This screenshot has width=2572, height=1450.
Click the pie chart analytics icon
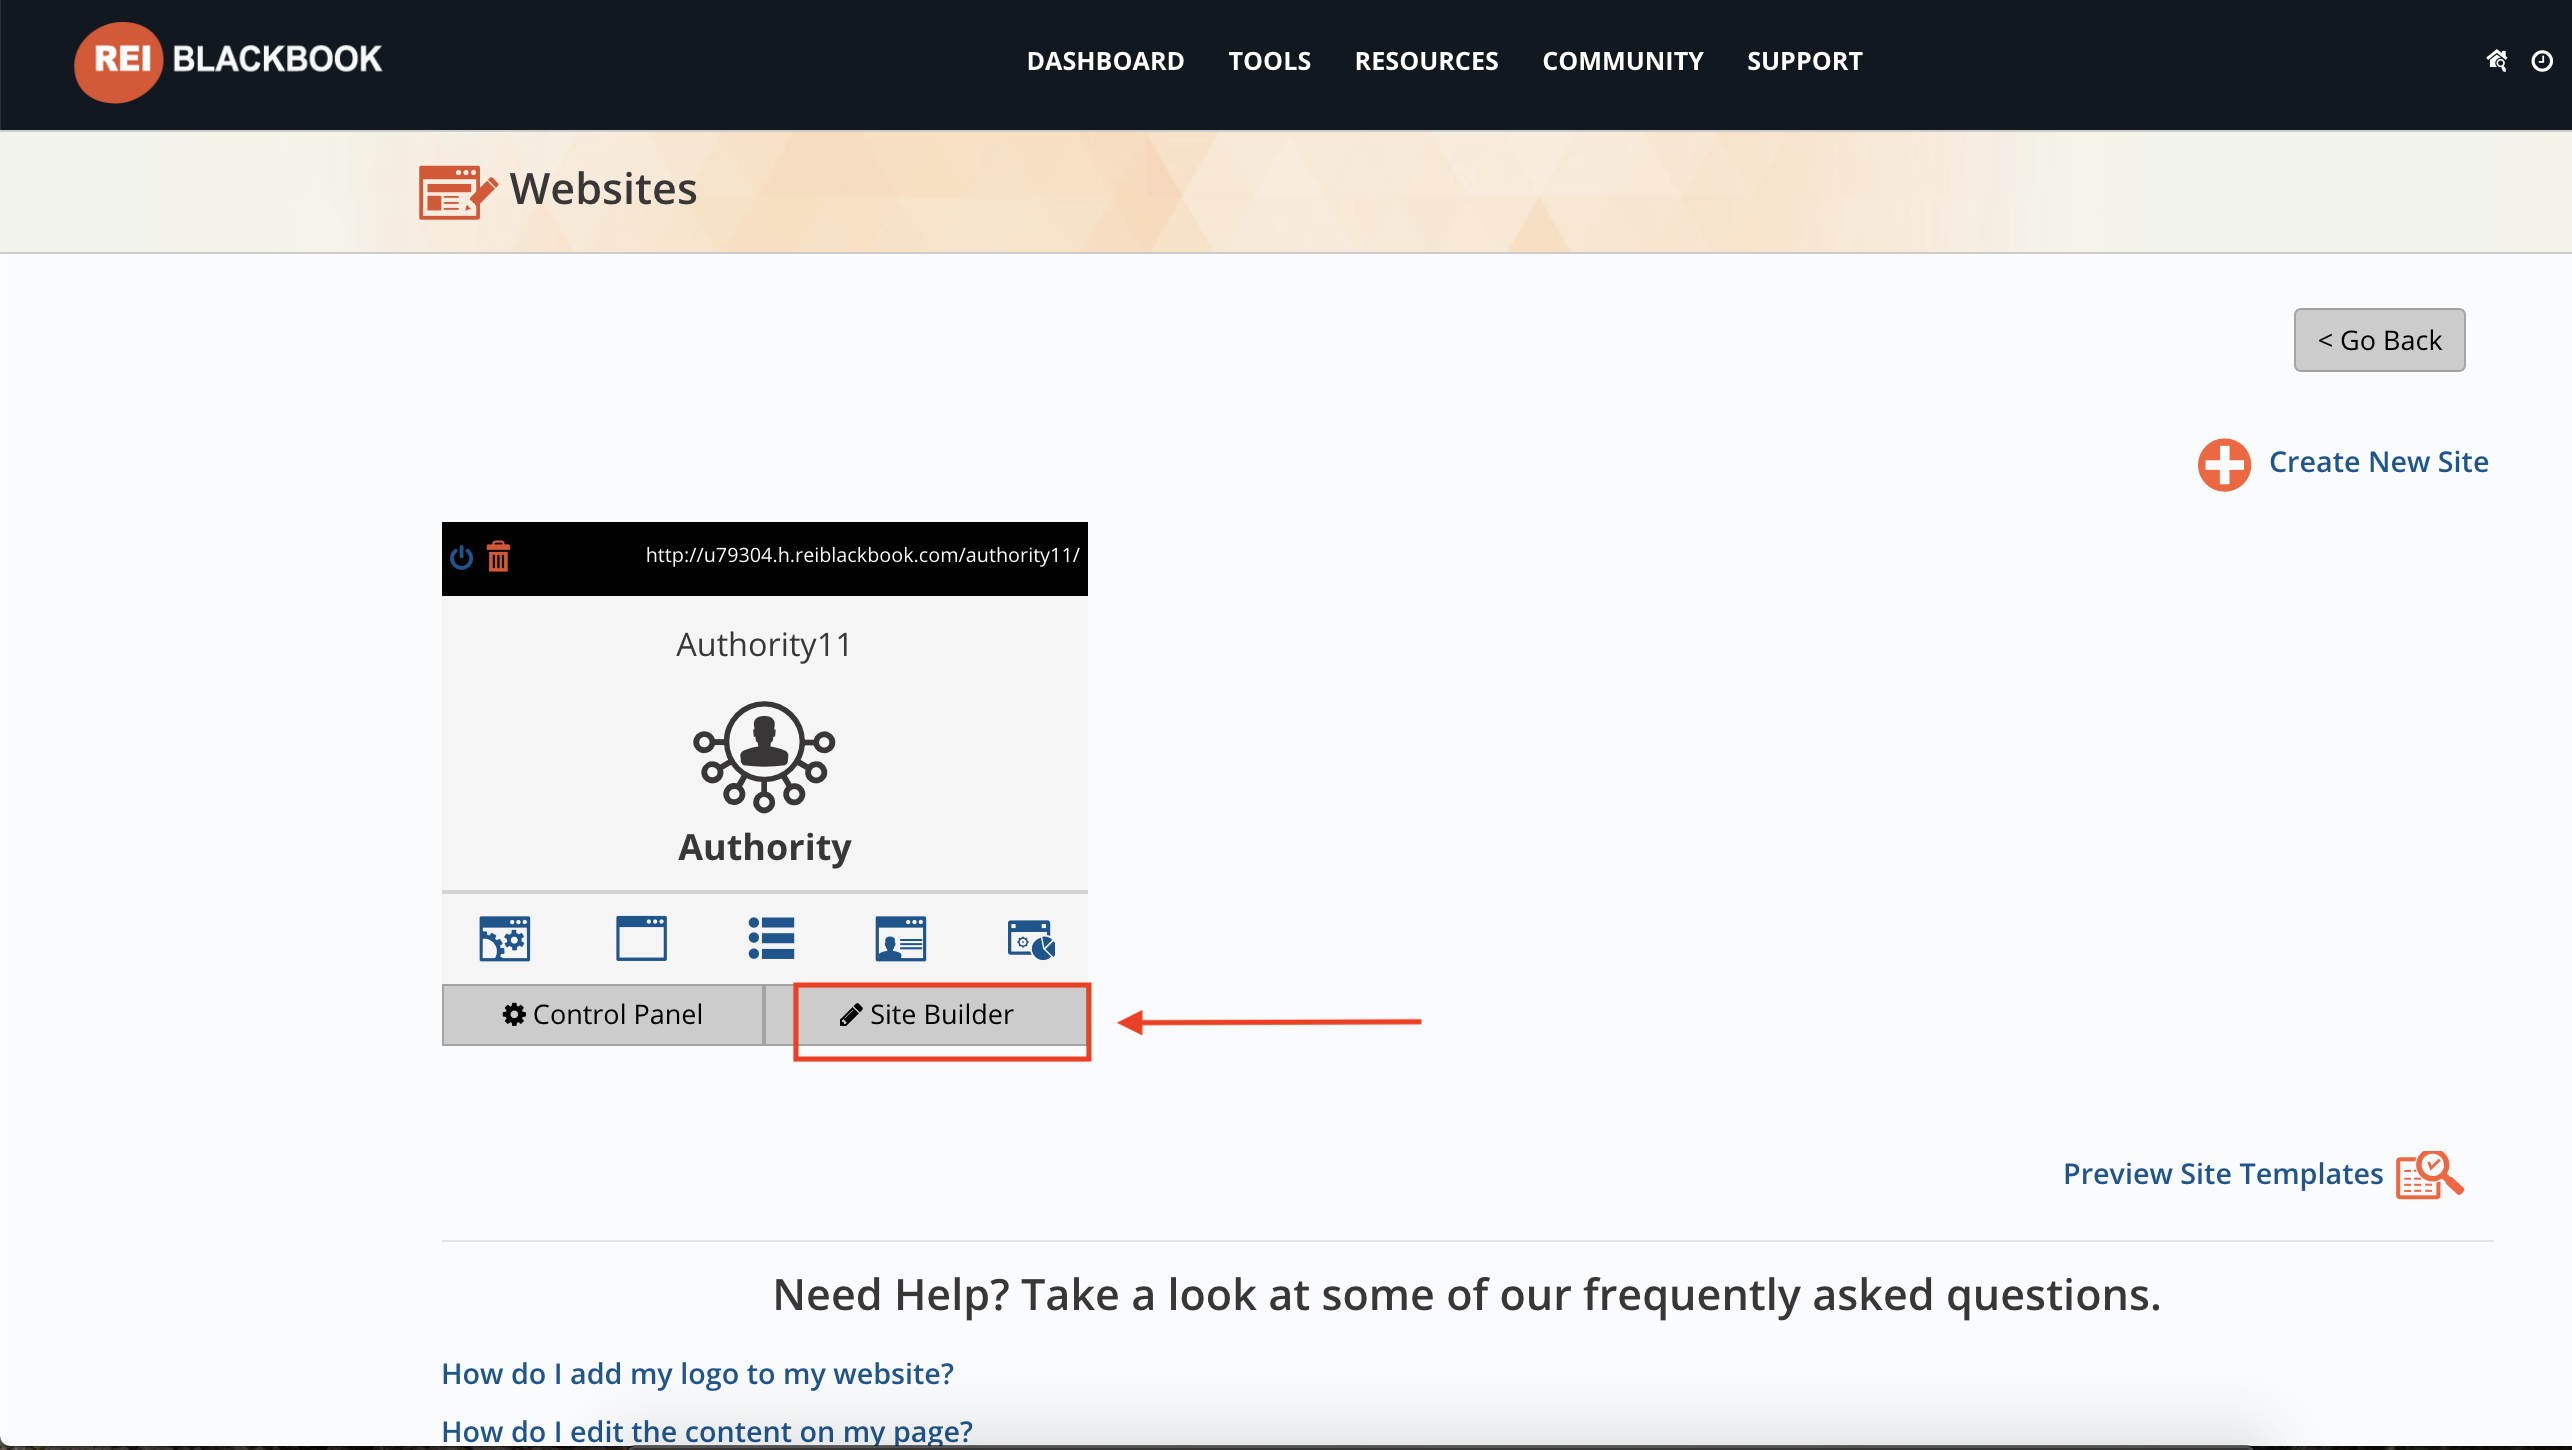1031,940
